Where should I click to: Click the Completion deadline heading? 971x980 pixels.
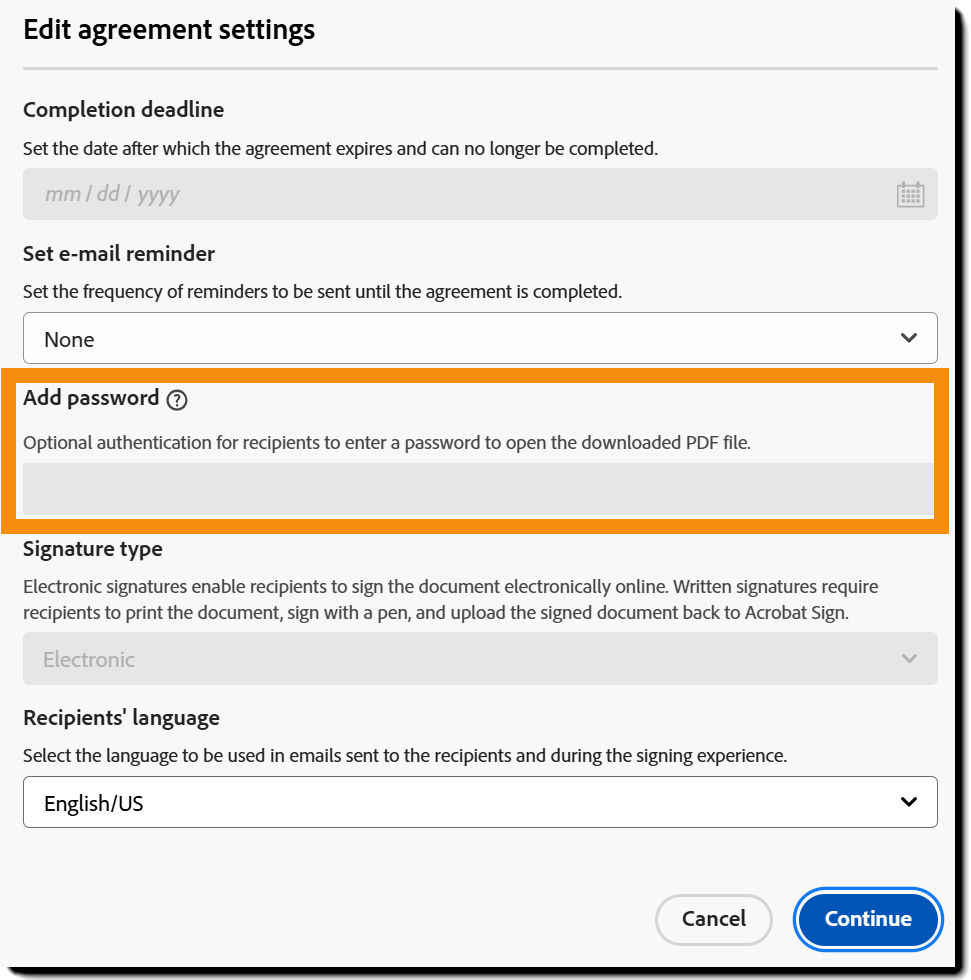[x=123, y=110]
